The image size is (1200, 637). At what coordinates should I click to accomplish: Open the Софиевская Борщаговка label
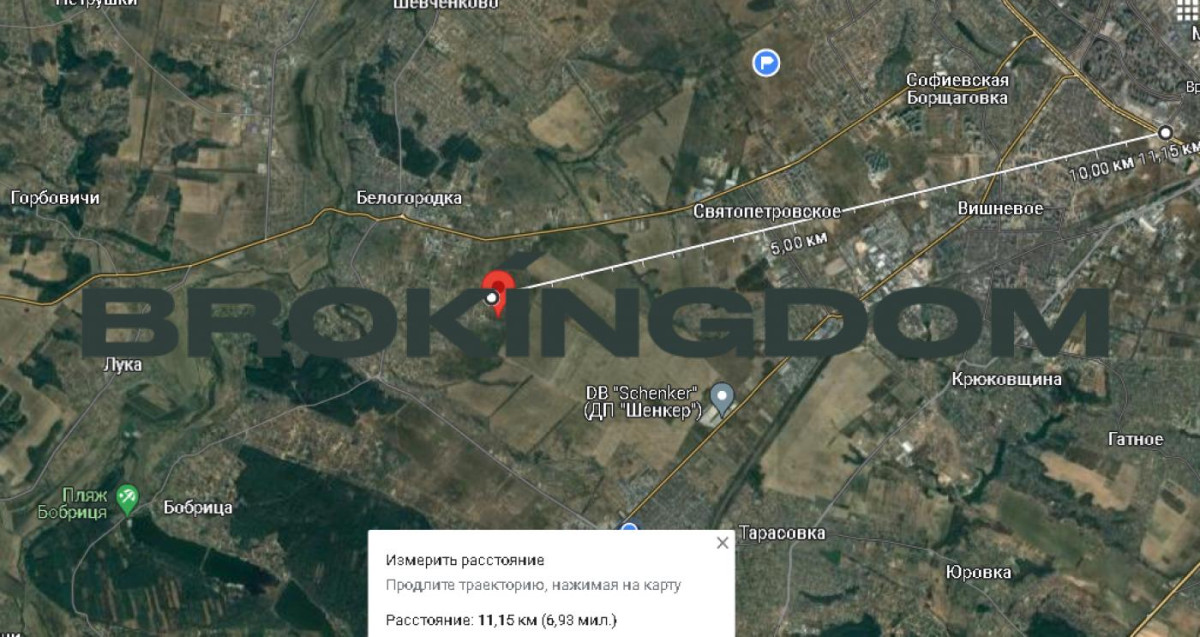point(957,89)
